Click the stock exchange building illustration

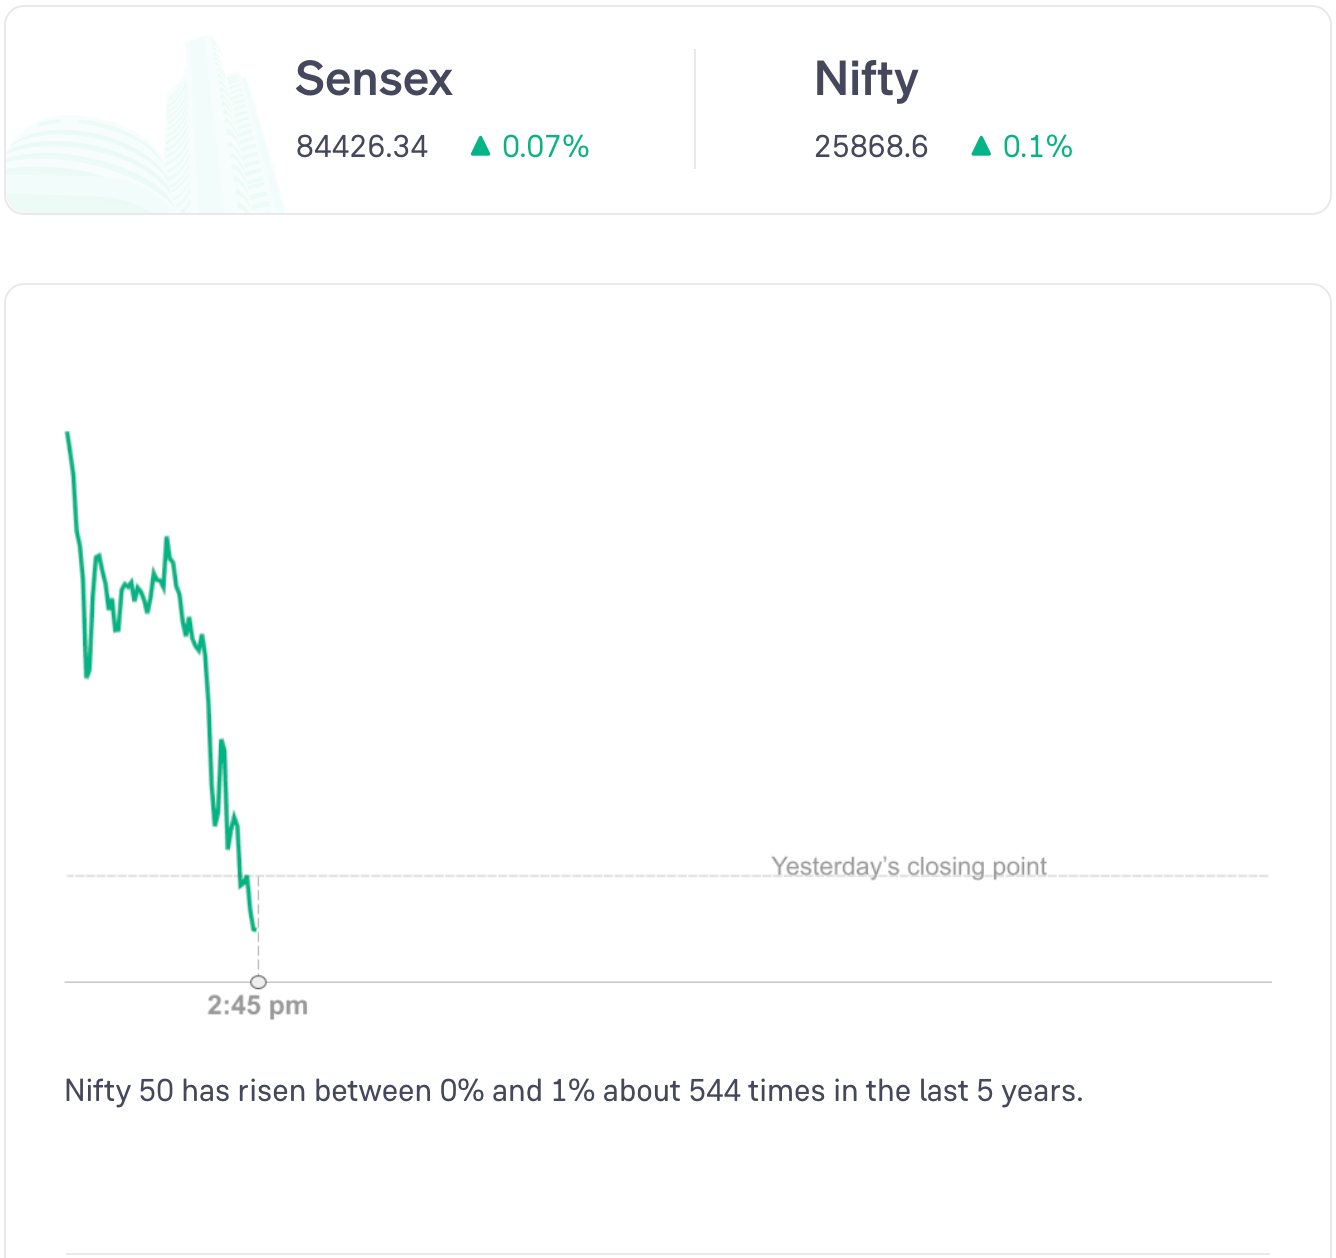pyautogui.click(x=150, y=140)
